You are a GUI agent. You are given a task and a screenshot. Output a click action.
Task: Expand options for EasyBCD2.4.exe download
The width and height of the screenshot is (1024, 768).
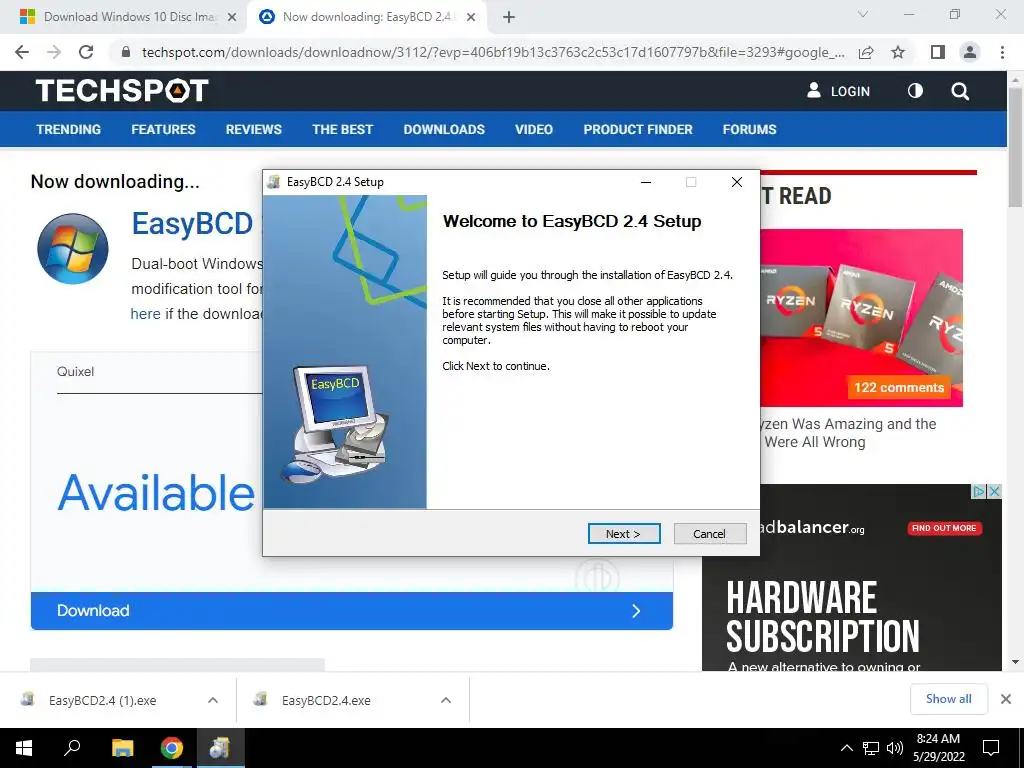point(446,700)
